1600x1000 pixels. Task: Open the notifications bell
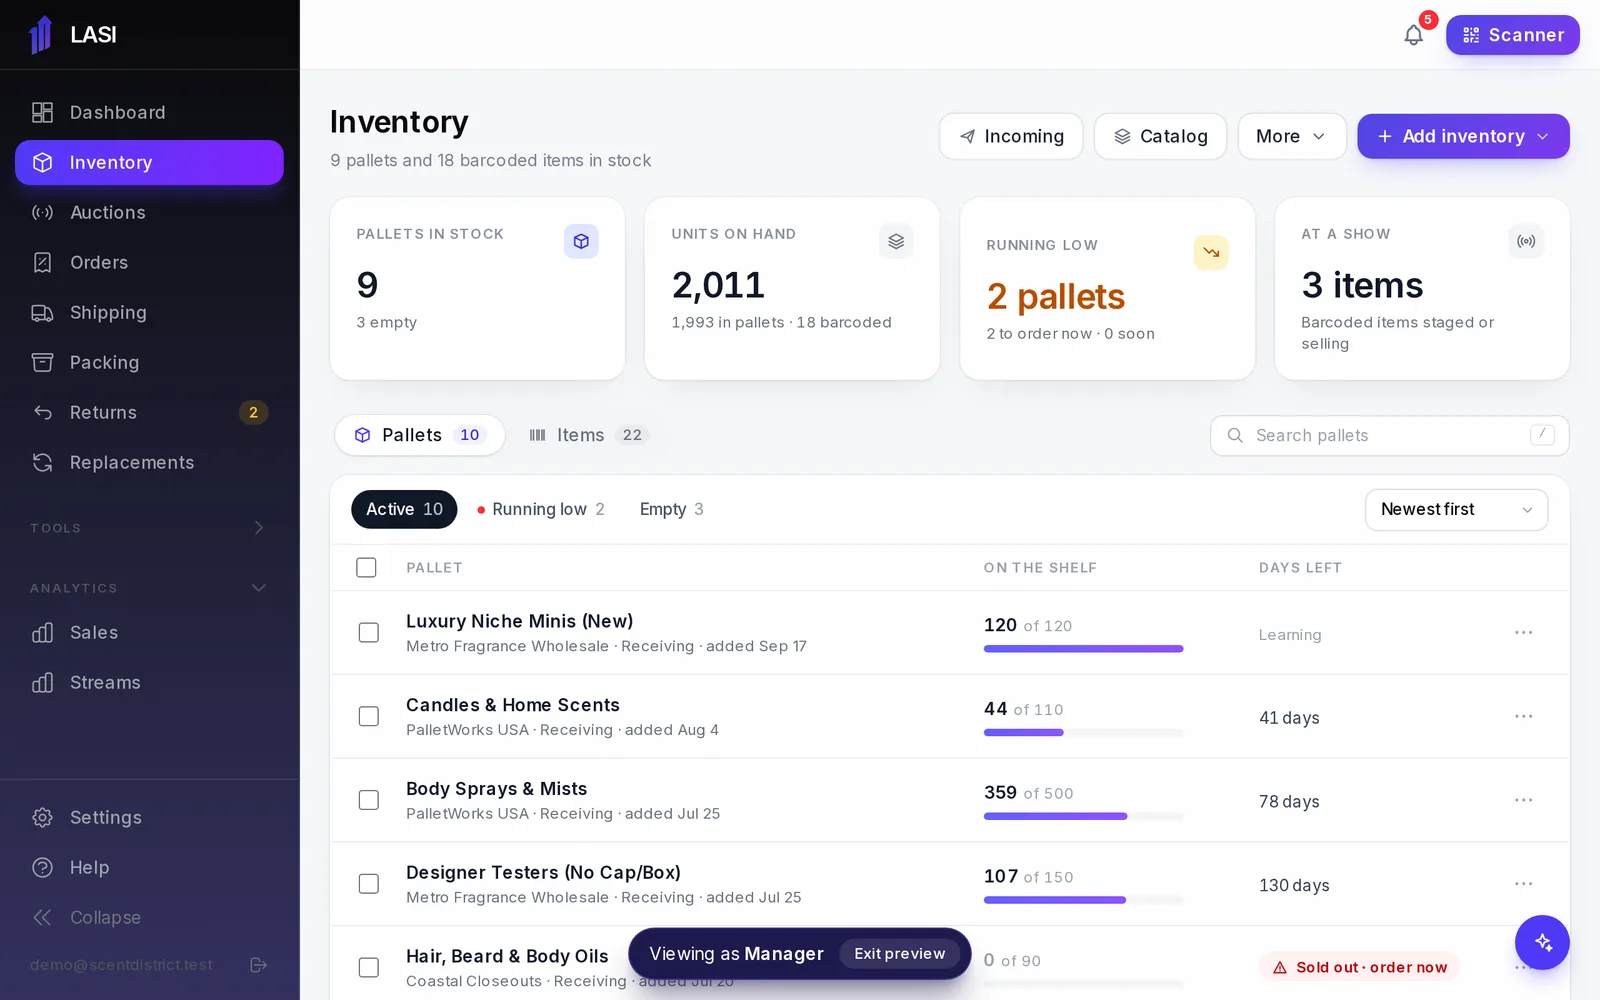1413,35
